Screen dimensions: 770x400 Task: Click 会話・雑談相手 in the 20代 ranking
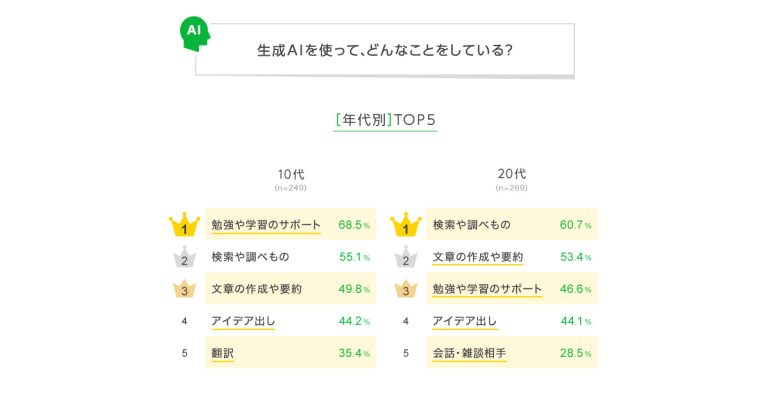[469, 353]
